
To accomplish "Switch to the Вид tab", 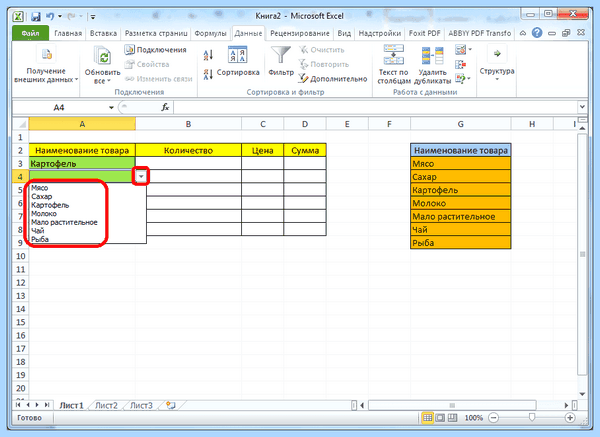I will (344, 33).
